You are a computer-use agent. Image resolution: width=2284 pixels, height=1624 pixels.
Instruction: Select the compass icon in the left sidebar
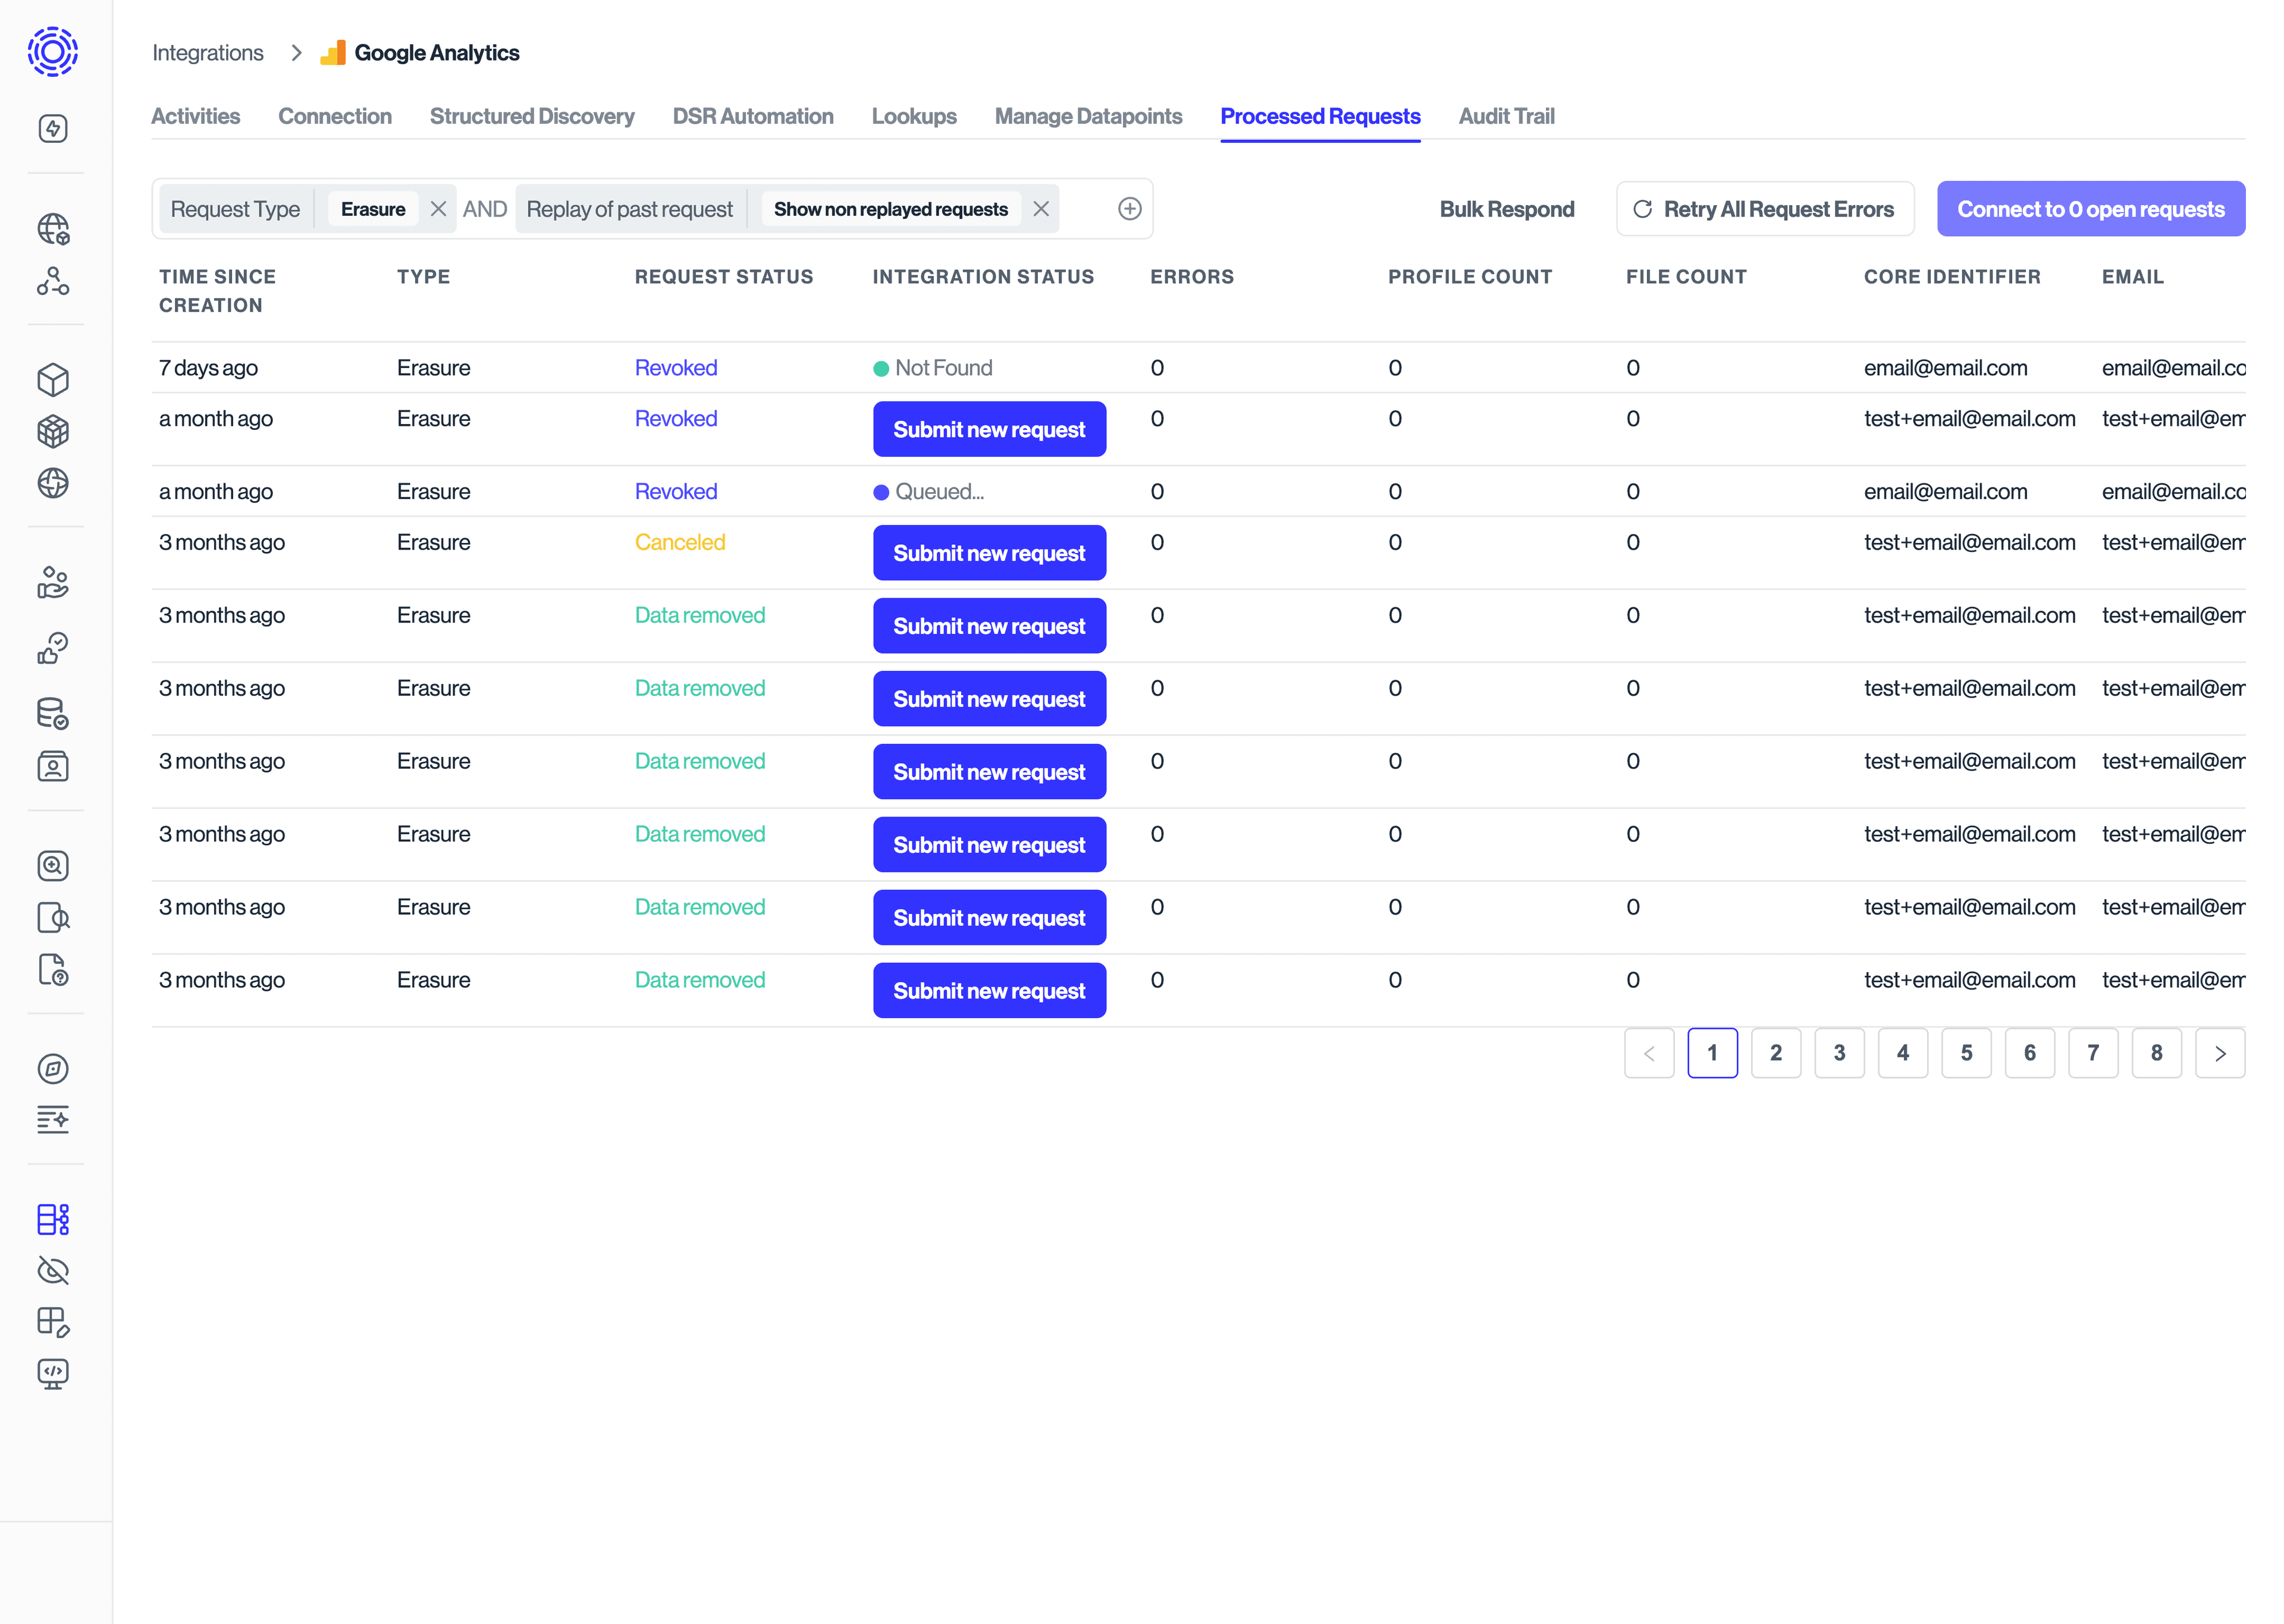[x=54, y=1068]
